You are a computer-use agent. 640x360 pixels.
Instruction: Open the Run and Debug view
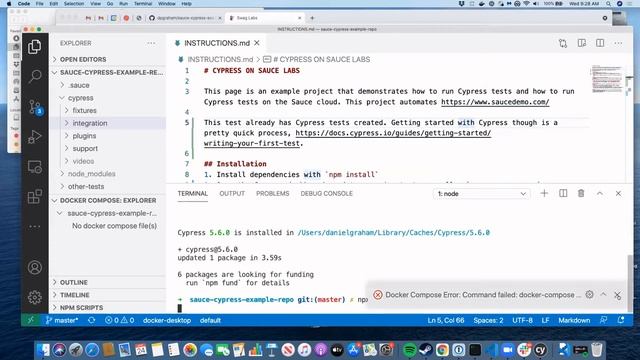pyautogui.click(x=35, y=137)
